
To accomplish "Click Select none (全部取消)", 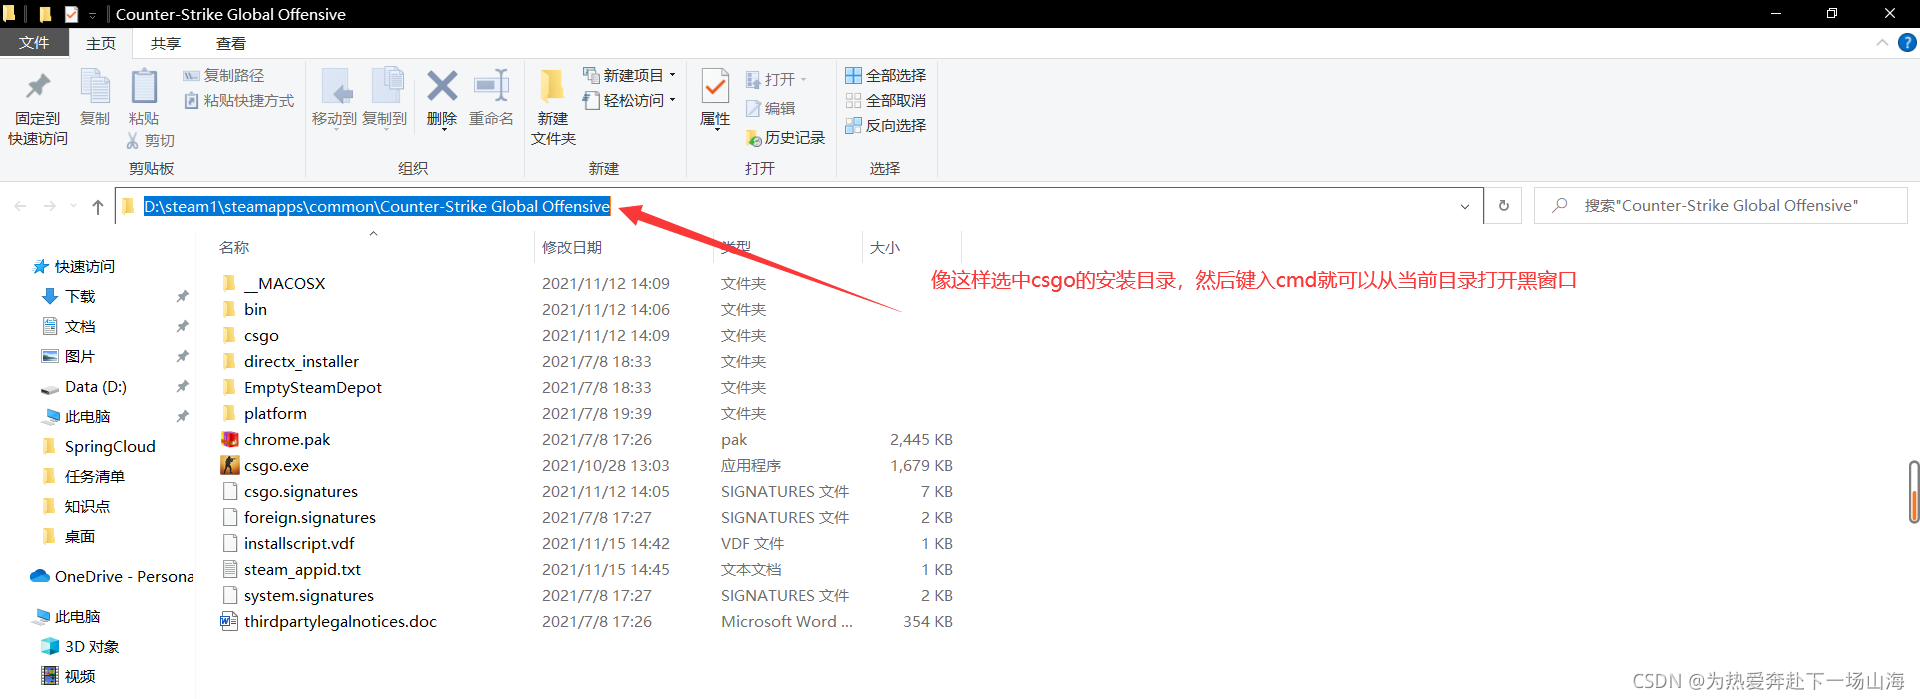I will click(x=886, y=100).
